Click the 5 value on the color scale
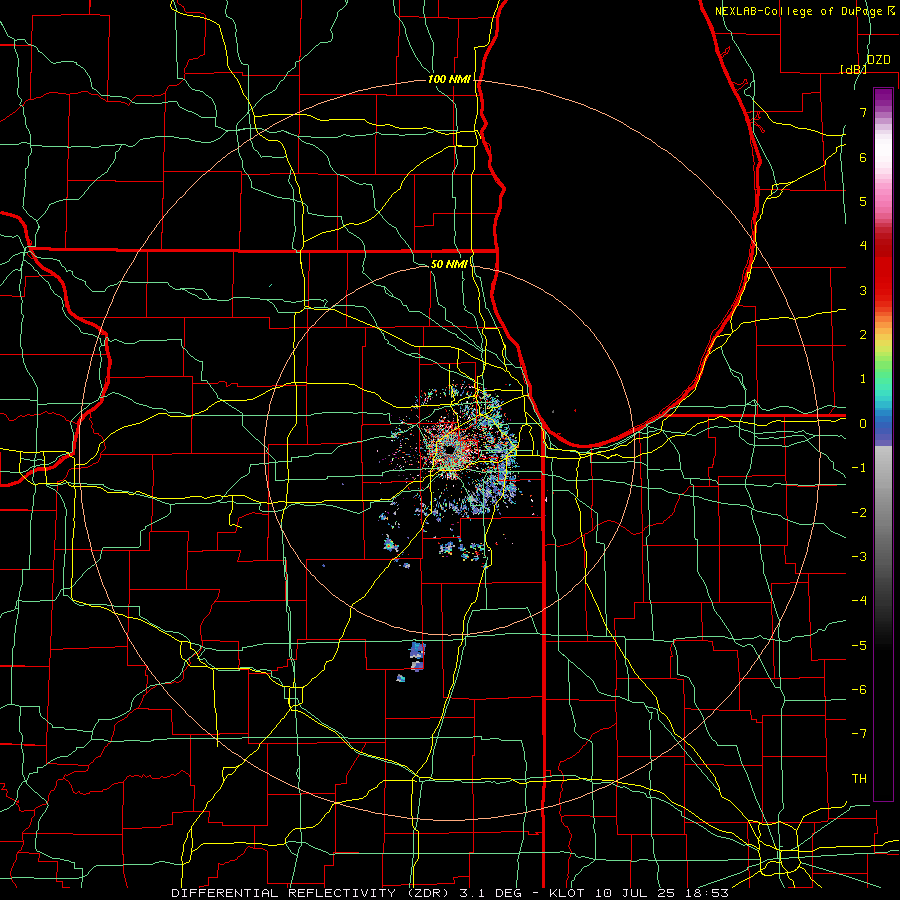Image resolution: width=900 pixels, height=900 pixels. coord(863,201)
